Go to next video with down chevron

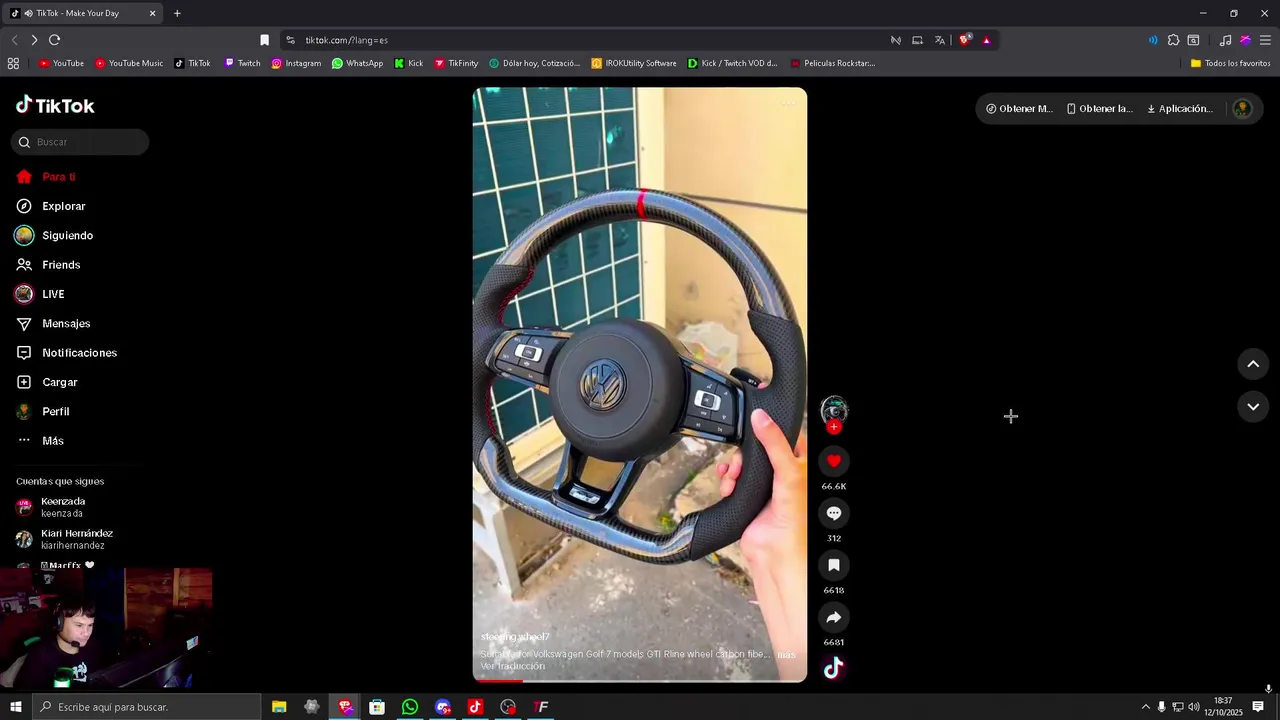(1253, 406)
